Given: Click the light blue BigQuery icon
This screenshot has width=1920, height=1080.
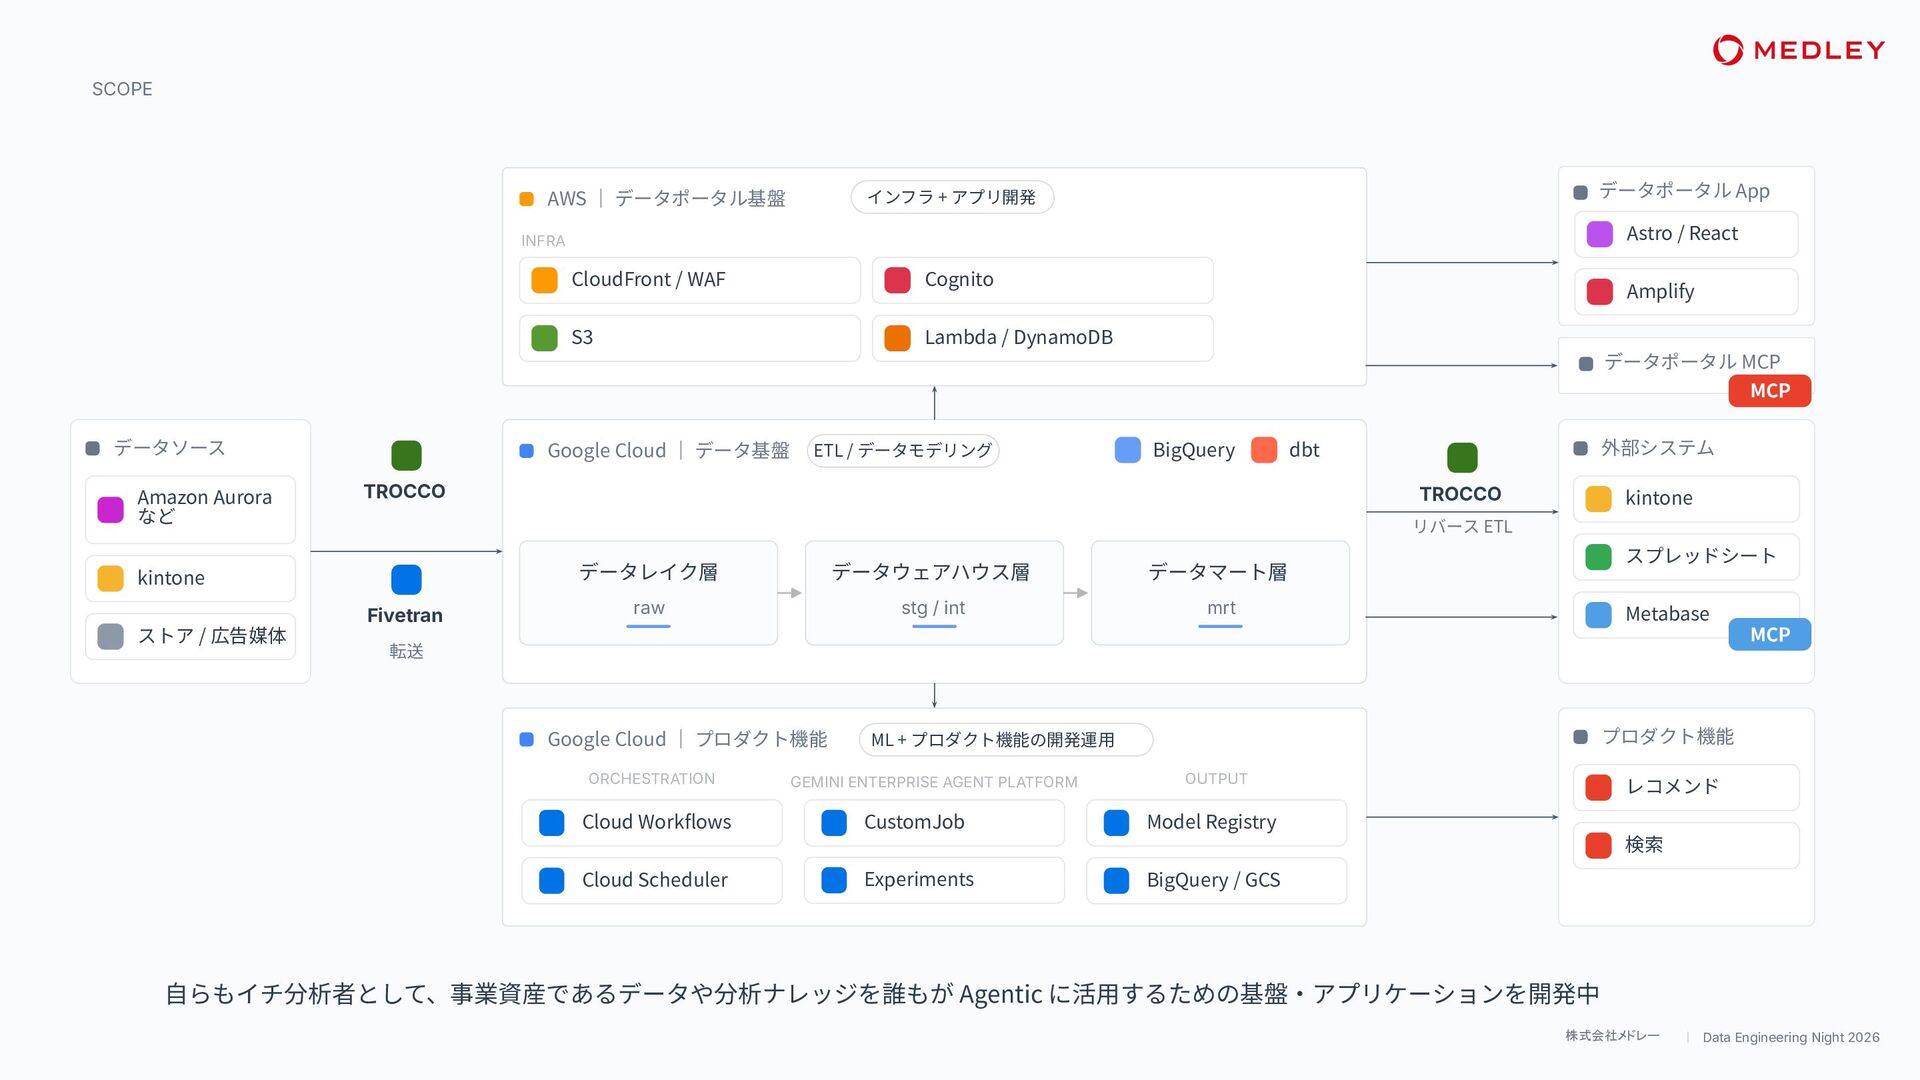Looking at the screenshot, I should tap(1127, 450).
